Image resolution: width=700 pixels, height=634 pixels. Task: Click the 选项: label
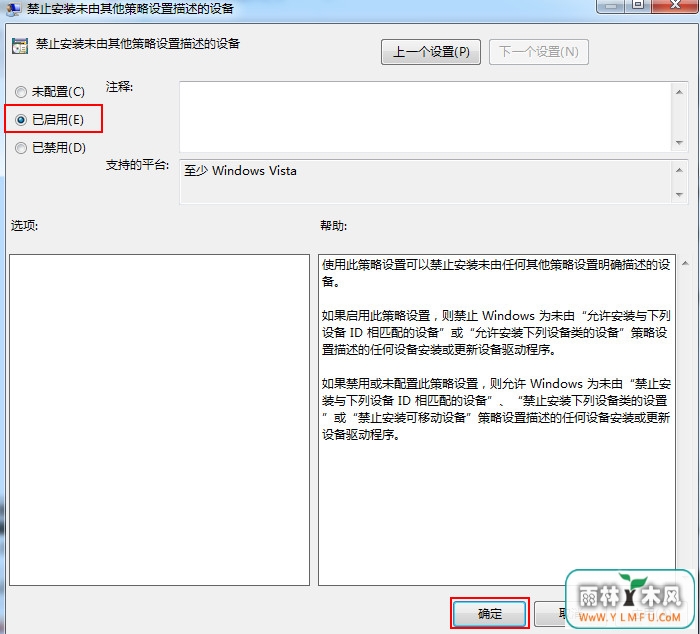(24, 225)
